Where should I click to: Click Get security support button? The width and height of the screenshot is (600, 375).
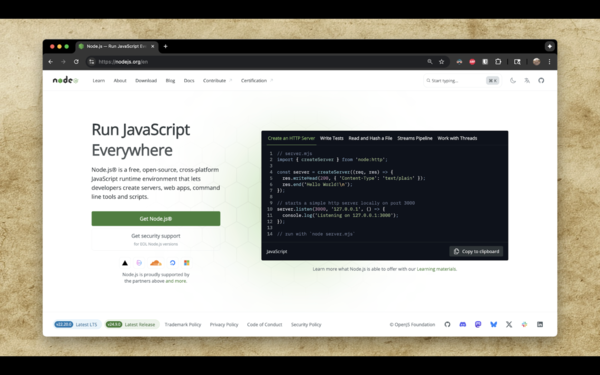click(x=156, y=240)
